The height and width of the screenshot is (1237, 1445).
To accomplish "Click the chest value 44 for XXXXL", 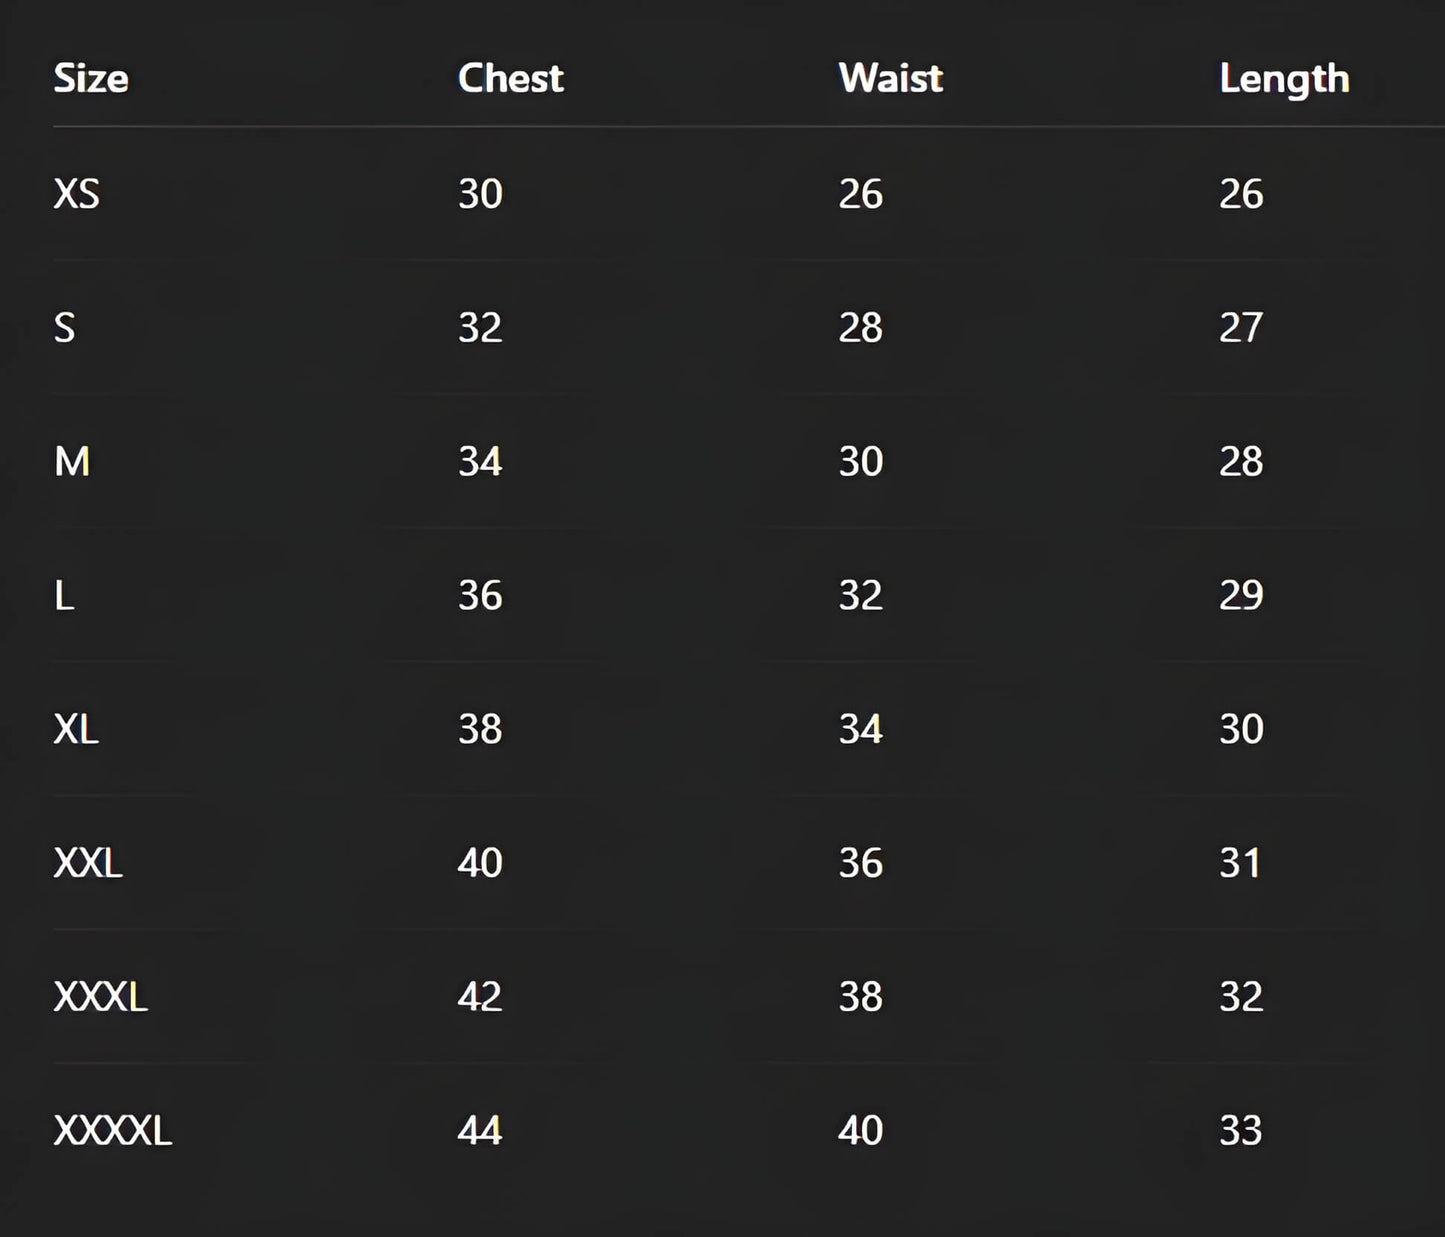I will [480, 1131].
